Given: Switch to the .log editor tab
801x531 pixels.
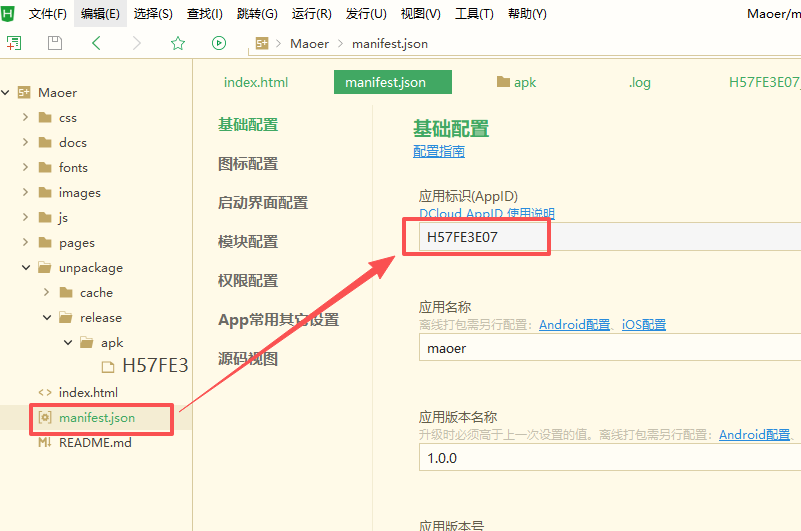Looking at the screenshot, I should tap(640, 82).
